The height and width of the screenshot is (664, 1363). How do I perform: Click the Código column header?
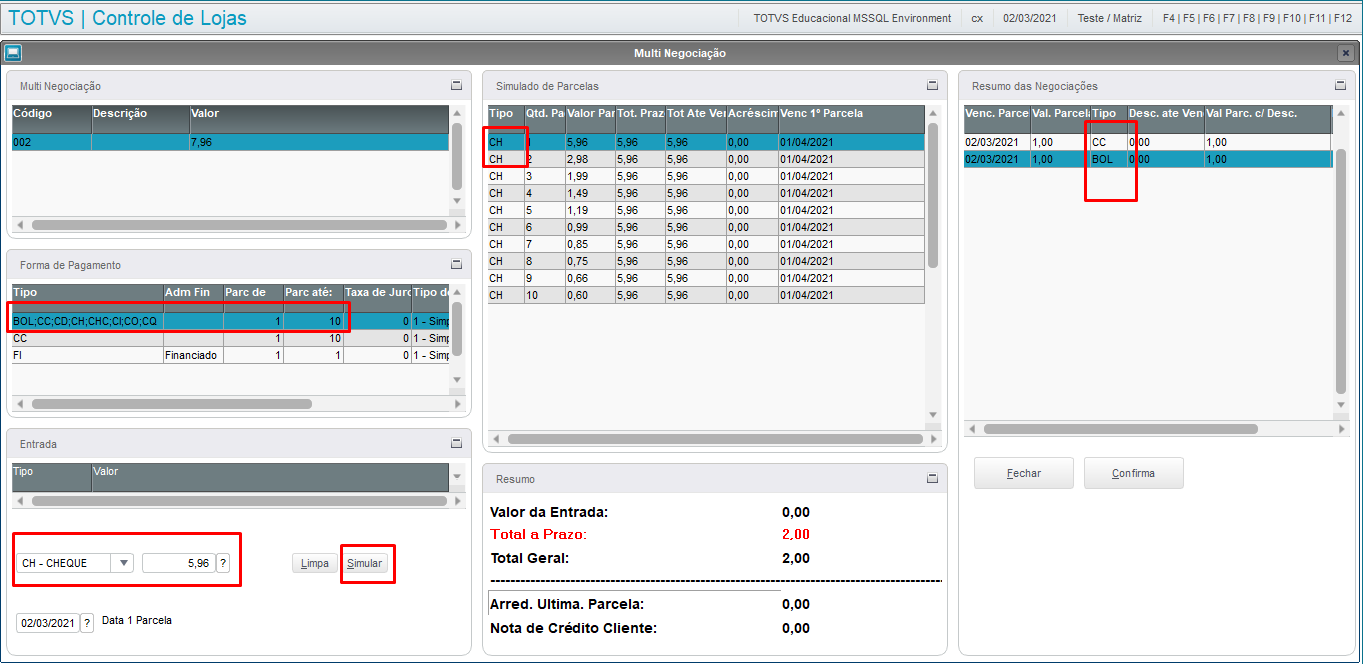[52, 119]
